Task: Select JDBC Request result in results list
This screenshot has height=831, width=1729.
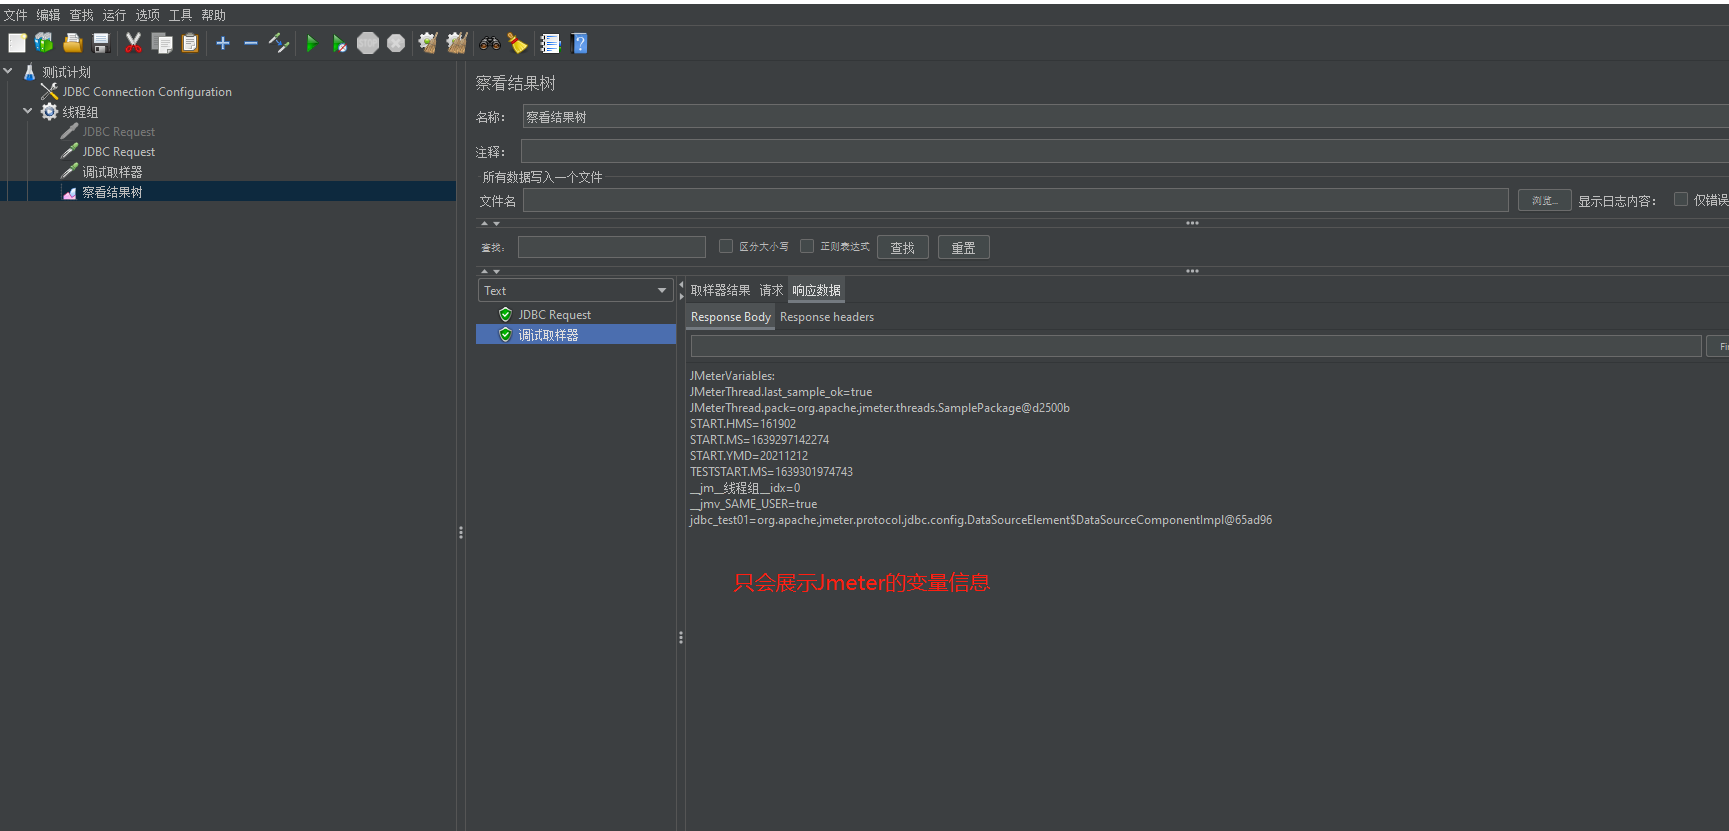Action: coord(554,315)
